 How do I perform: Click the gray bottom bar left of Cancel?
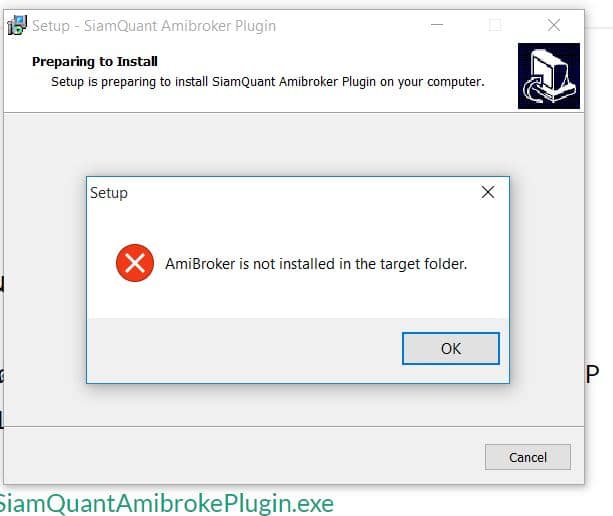(244, 455)
